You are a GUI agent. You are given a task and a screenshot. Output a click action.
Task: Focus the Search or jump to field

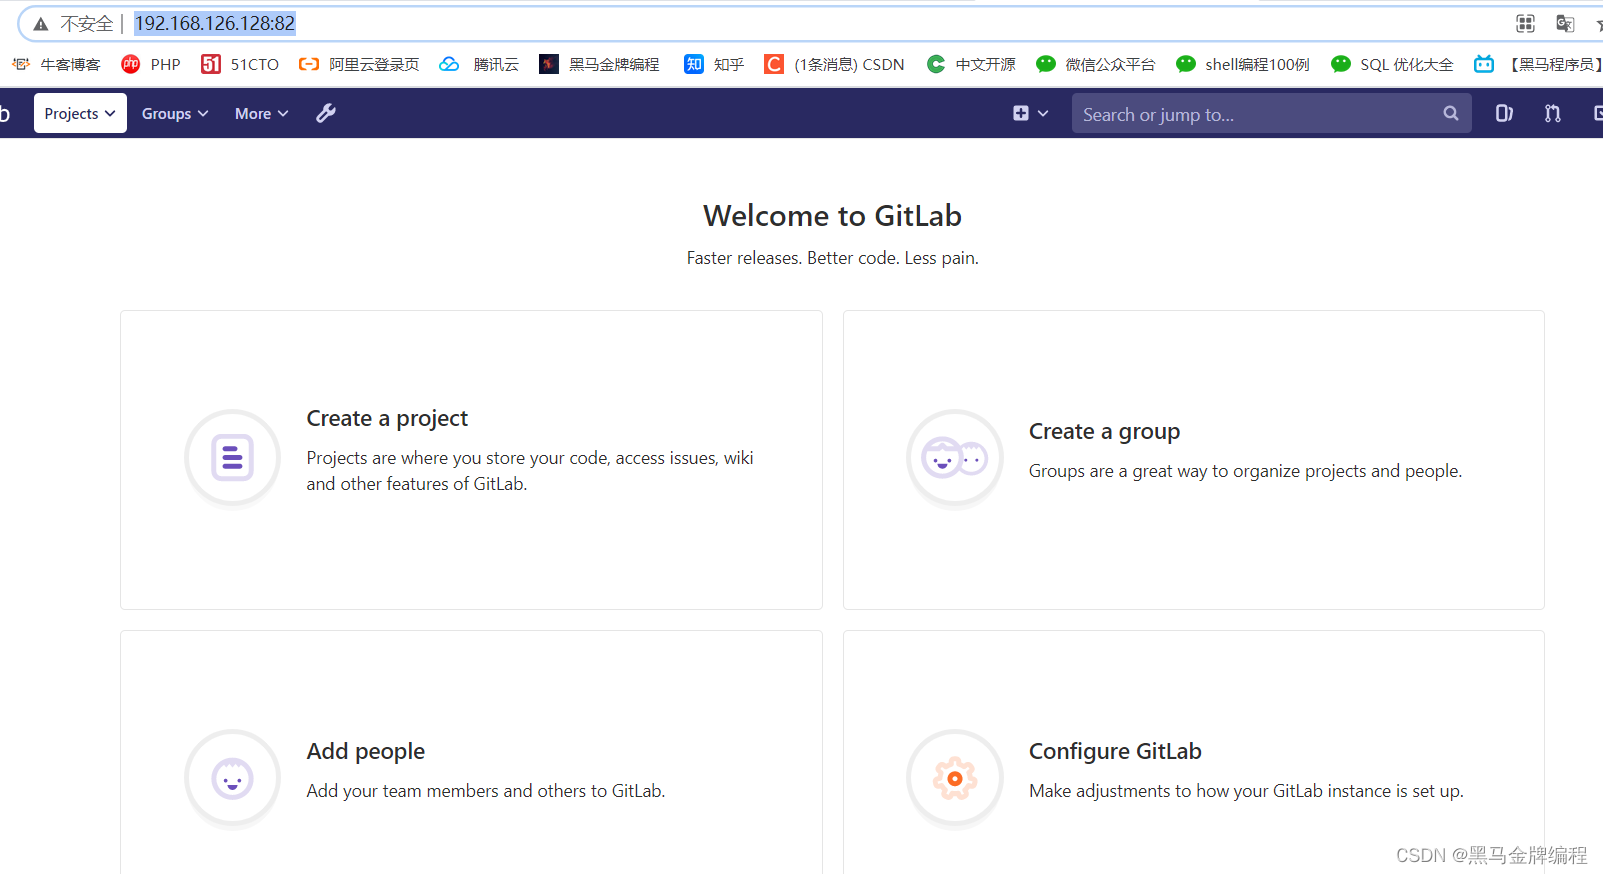pos(1271,114)
